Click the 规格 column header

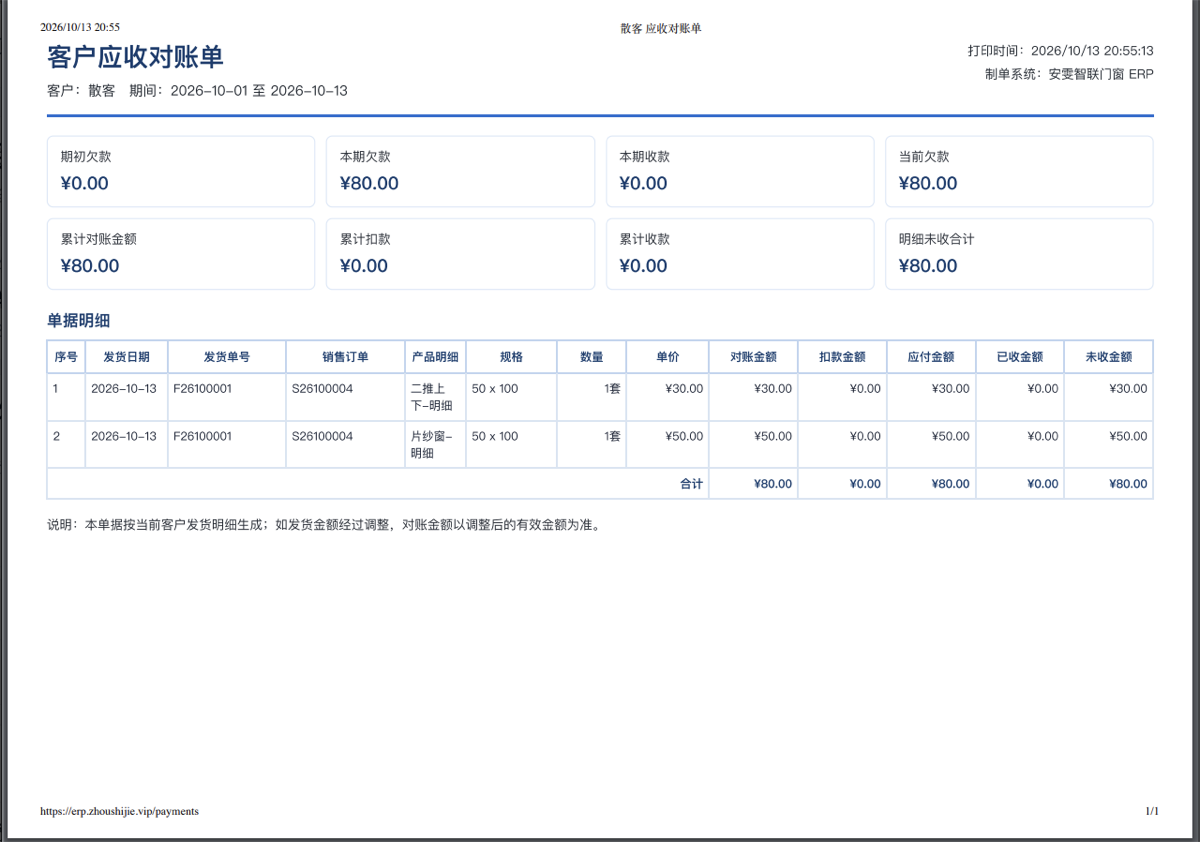(x=511, y=357)
